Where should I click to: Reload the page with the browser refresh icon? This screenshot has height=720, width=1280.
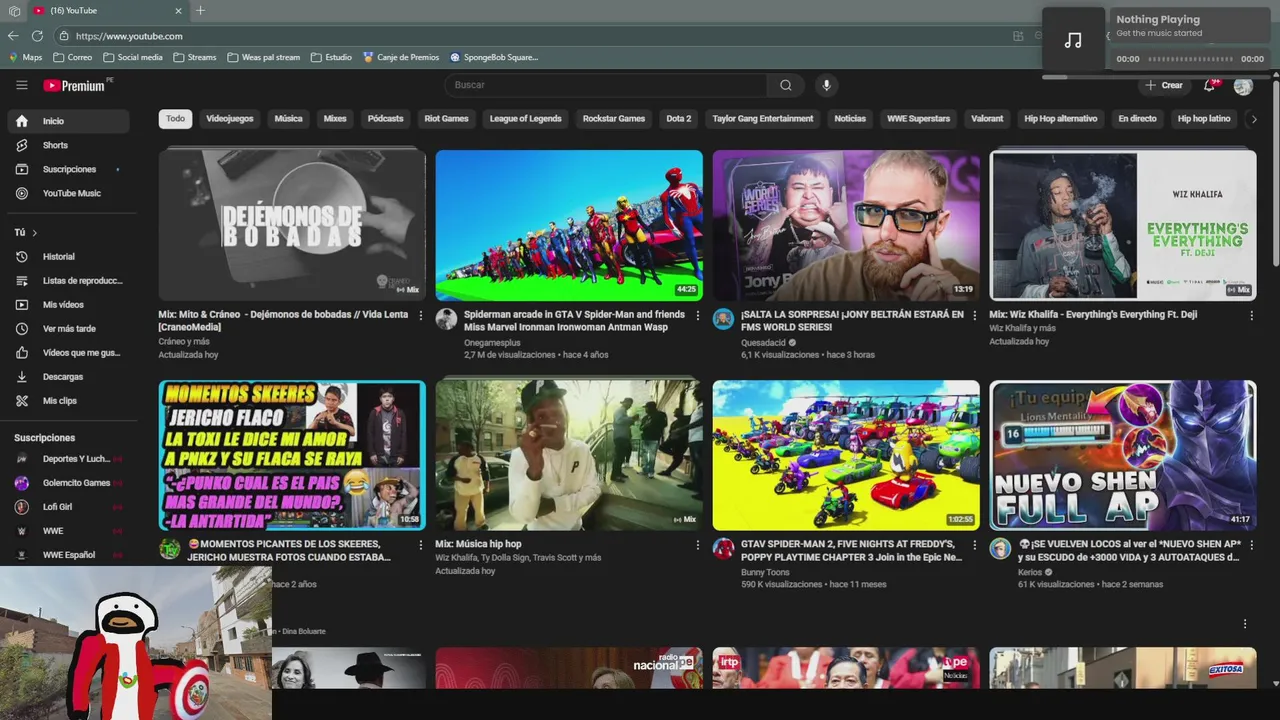click(x=37, y=36)
